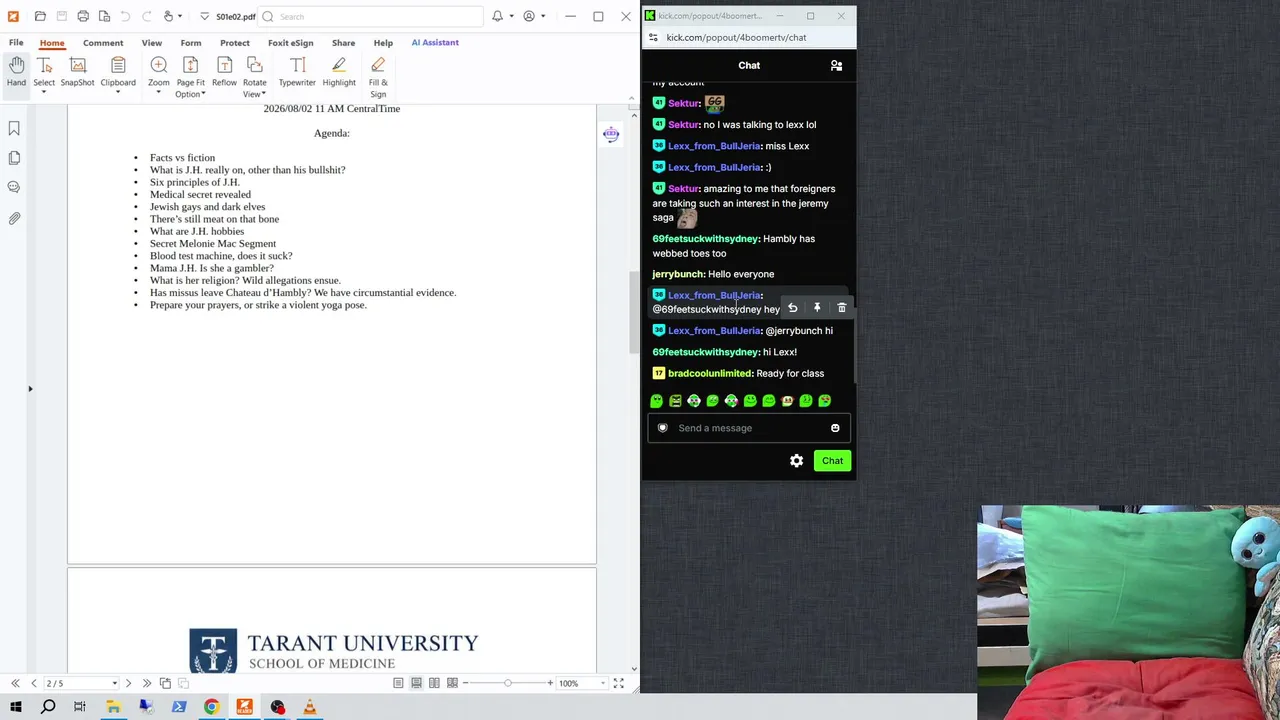The image size is (1280, 720).
Task: Select the Hand tool in Foxit ribbon
Action: pyautogui.click(x=16, y=72)
